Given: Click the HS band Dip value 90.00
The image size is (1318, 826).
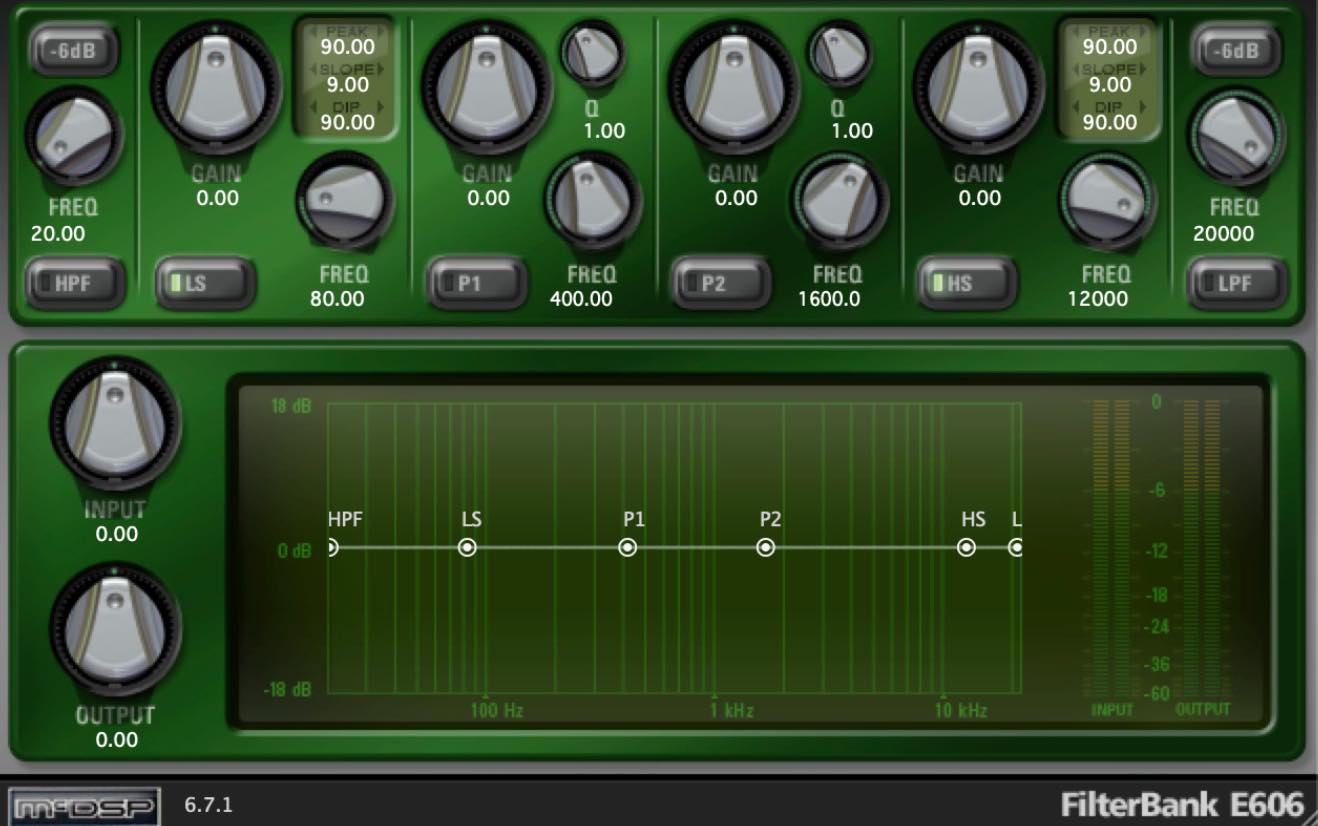Looking at the screenshot, I should [1110, 122].
